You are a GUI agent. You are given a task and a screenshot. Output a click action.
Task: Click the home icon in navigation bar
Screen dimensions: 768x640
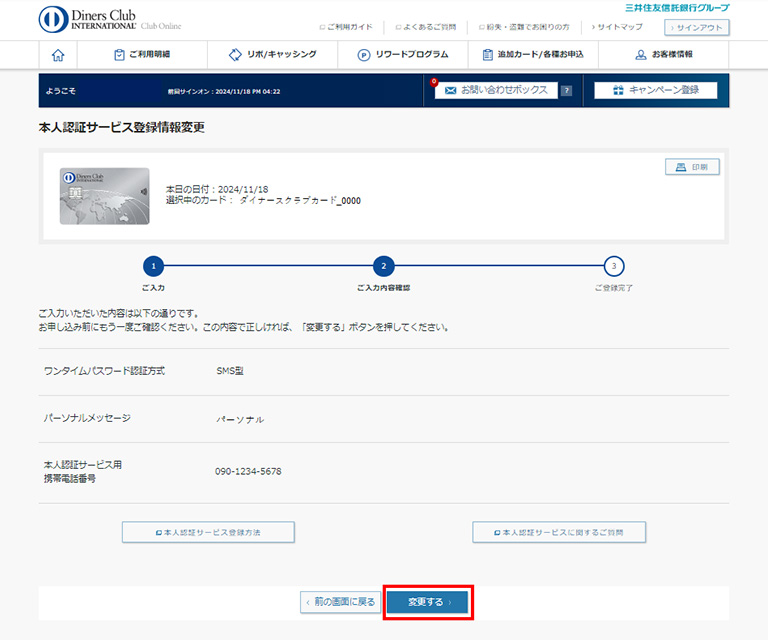tap(58, 55)
